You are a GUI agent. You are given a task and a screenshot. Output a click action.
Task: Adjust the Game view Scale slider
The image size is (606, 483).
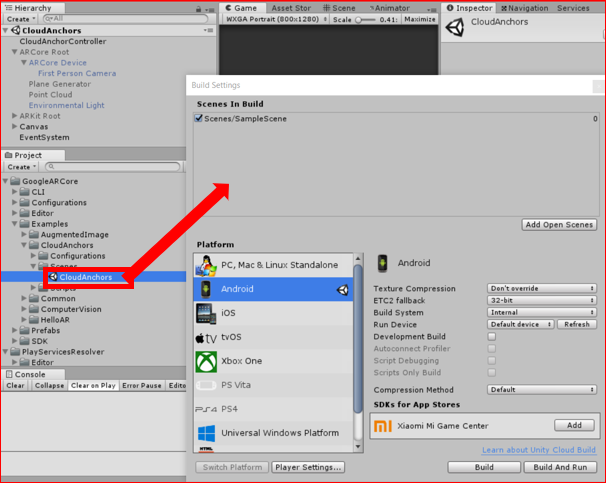coord(365,19)
